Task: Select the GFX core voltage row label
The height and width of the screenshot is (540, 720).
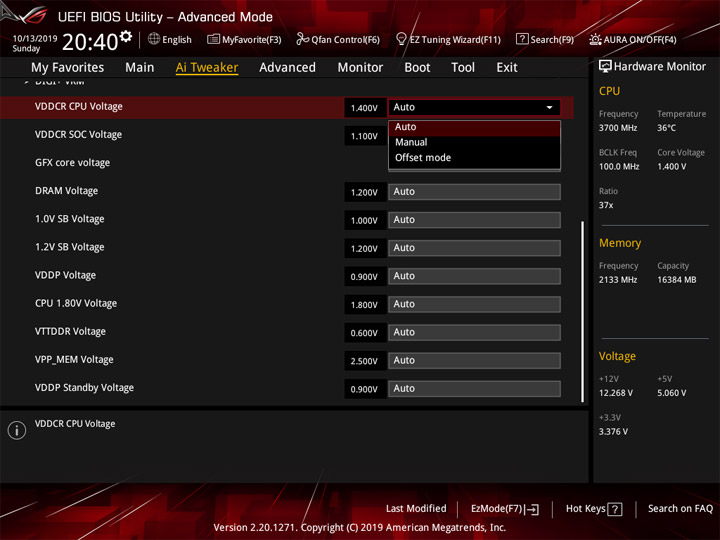Action: [x=73, y=163]
